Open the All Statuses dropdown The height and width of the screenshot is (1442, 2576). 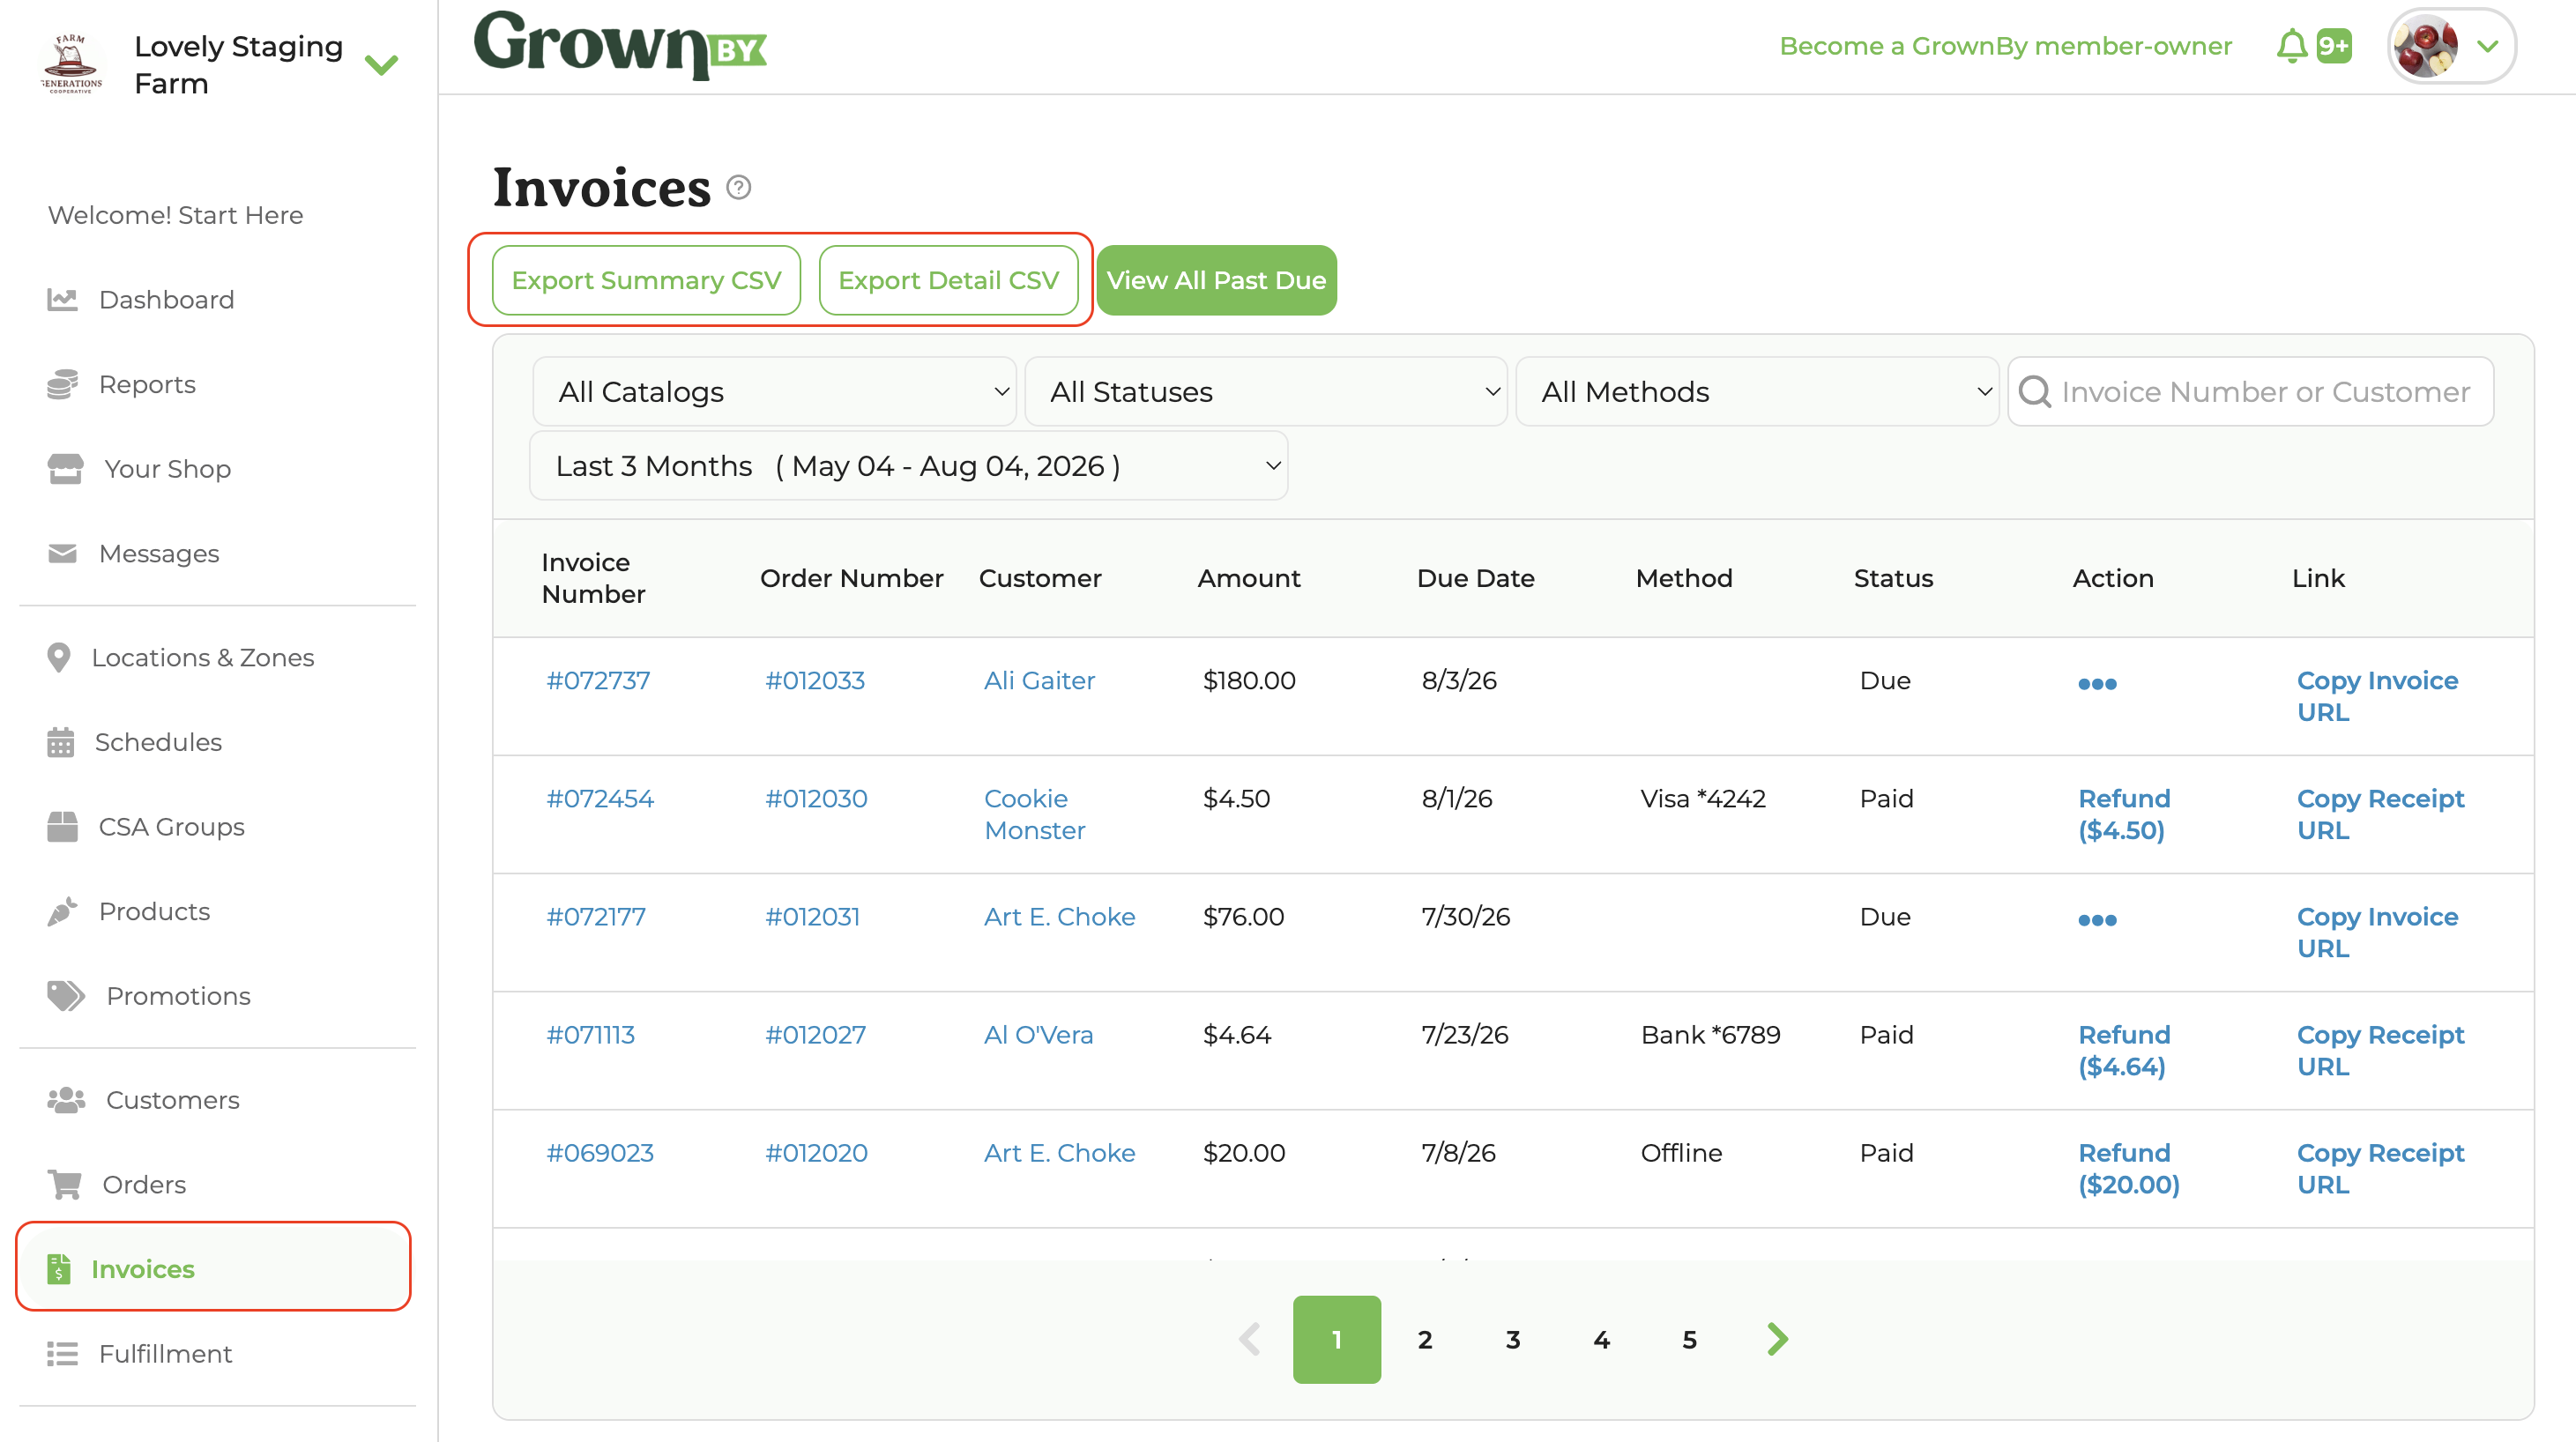[x=1266, y=392]
